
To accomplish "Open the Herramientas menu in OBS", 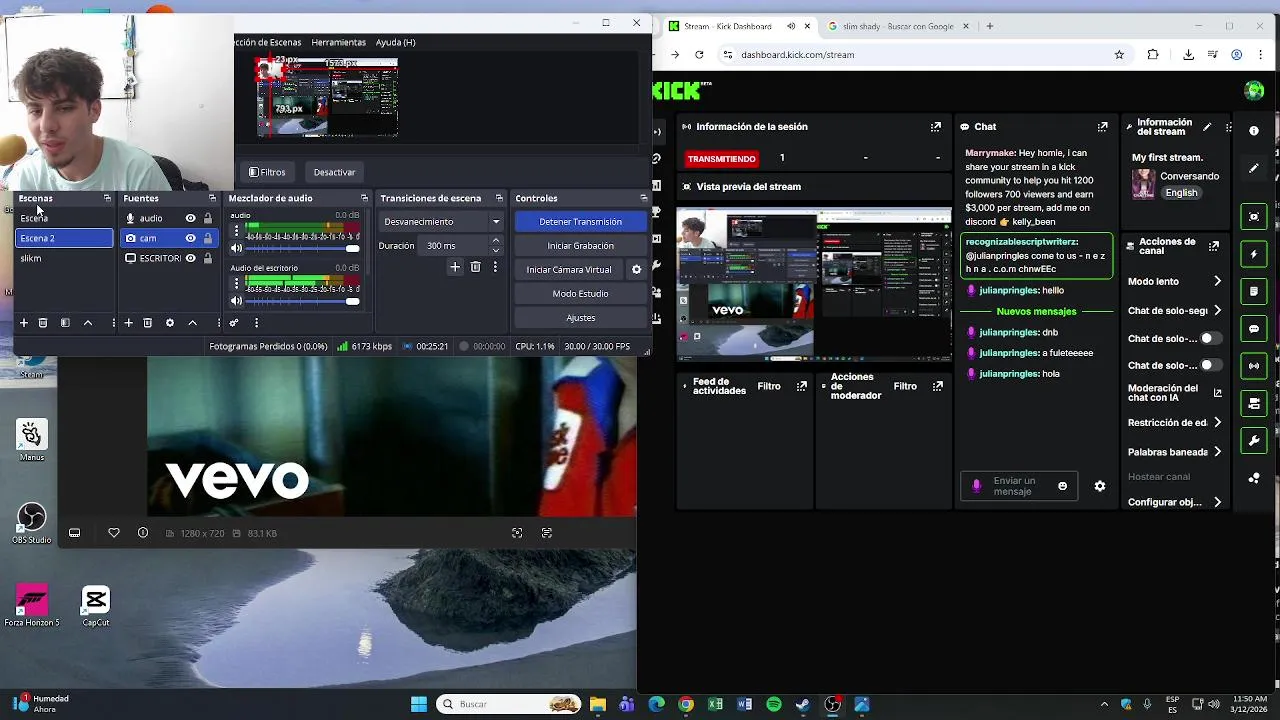I will point(338,42).
